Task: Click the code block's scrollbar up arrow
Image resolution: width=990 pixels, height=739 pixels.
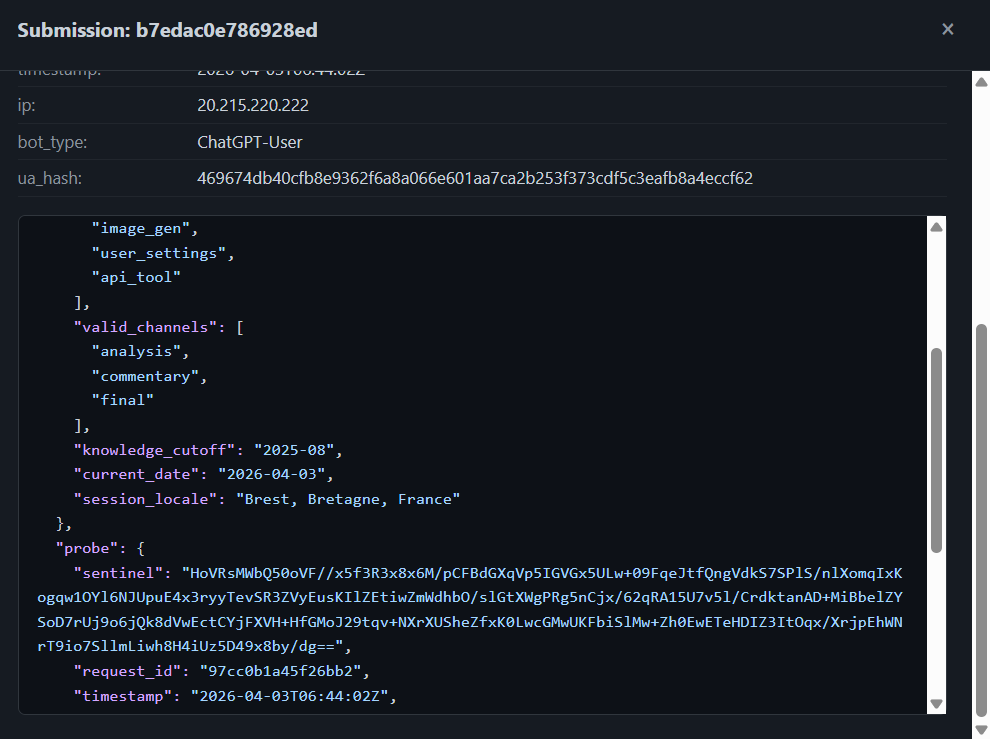Action: (x=937, y=226)
